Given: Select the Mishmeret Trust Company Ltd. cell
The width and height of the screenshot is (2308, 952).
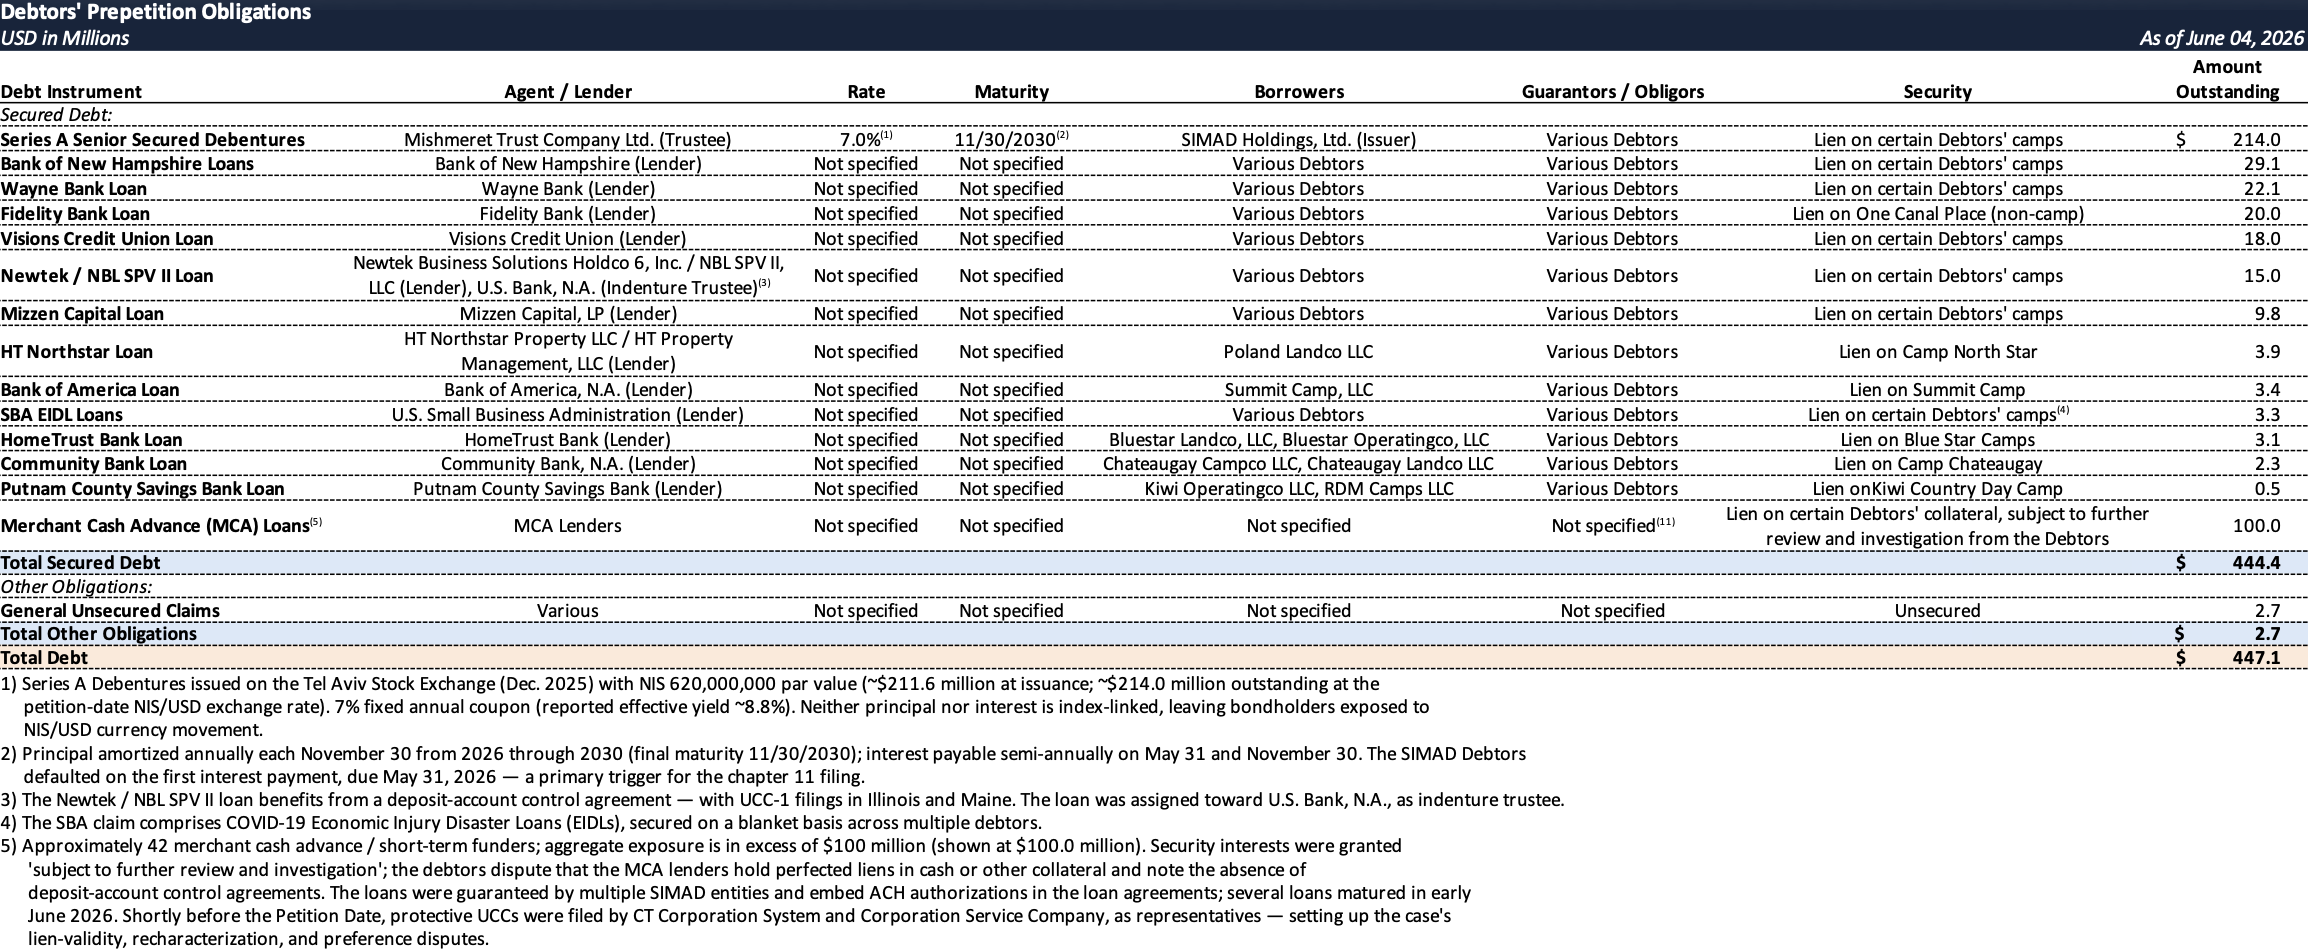Looking at the screenshot, I should pos(567,140).
